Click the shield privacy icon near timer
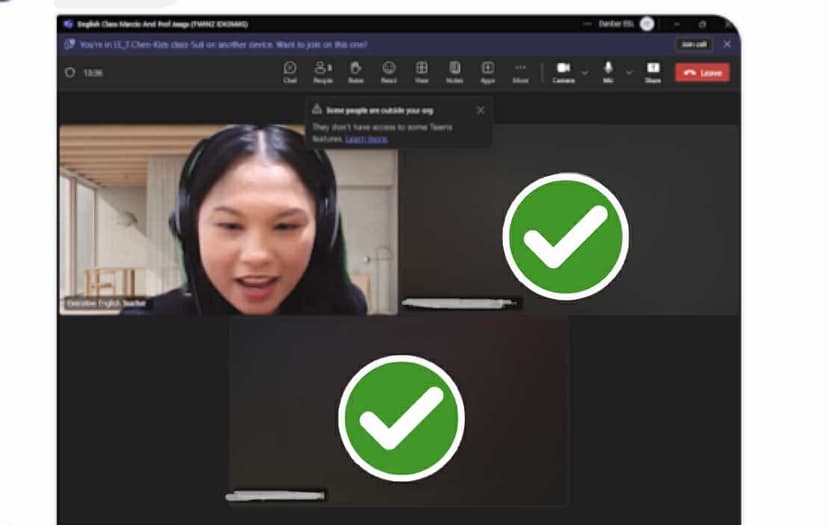 (x=70, y=73)
